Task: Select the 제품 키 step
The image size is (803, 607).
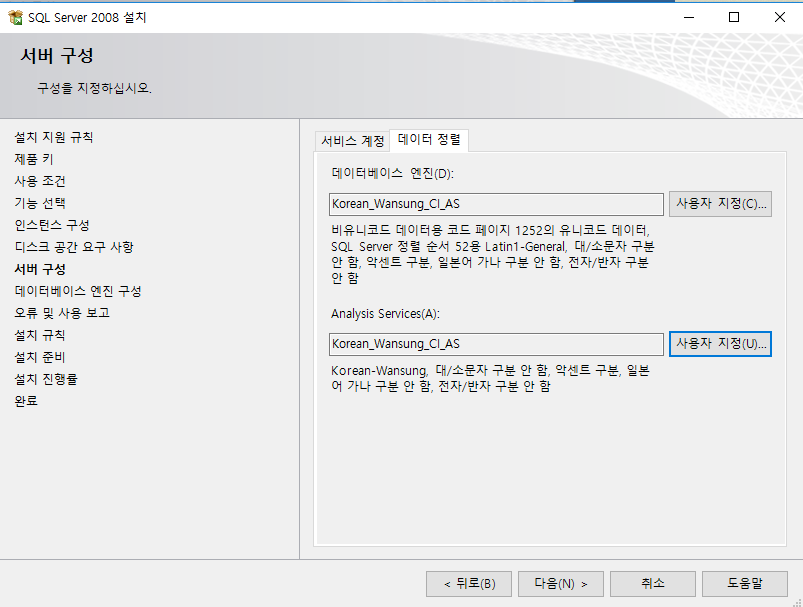Action: tap(34, 159)
